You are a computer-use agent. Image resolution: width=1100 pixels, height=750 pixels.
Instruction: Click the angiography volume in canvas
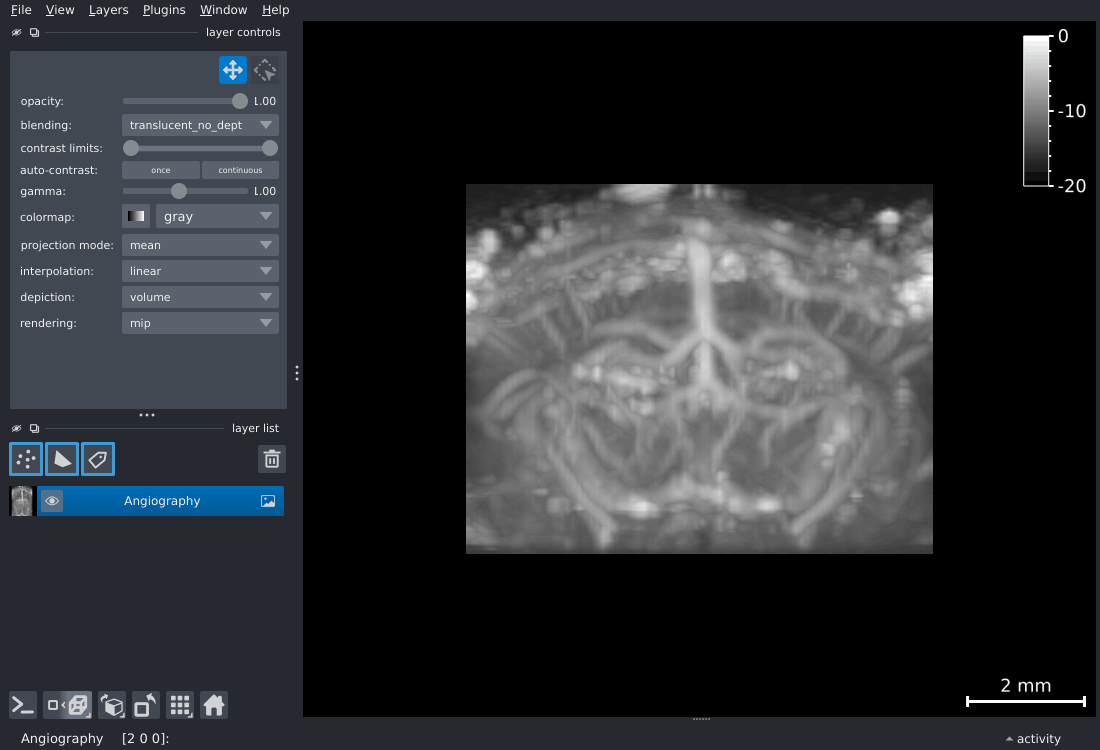[x=699, y=369]
